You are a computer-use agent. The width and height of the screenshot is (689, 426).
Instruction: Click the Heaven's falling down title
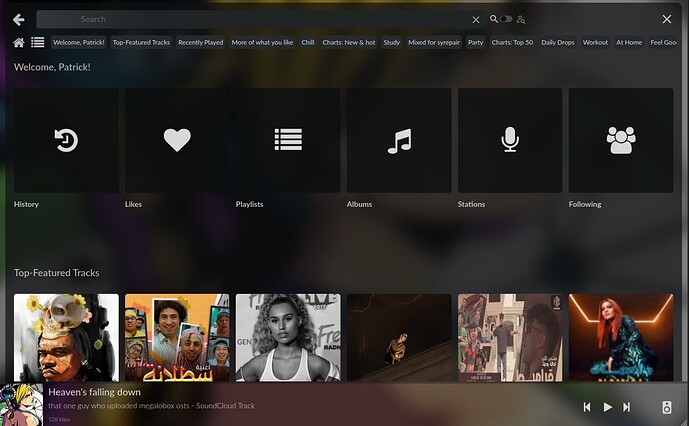click(x=94, y=392)
